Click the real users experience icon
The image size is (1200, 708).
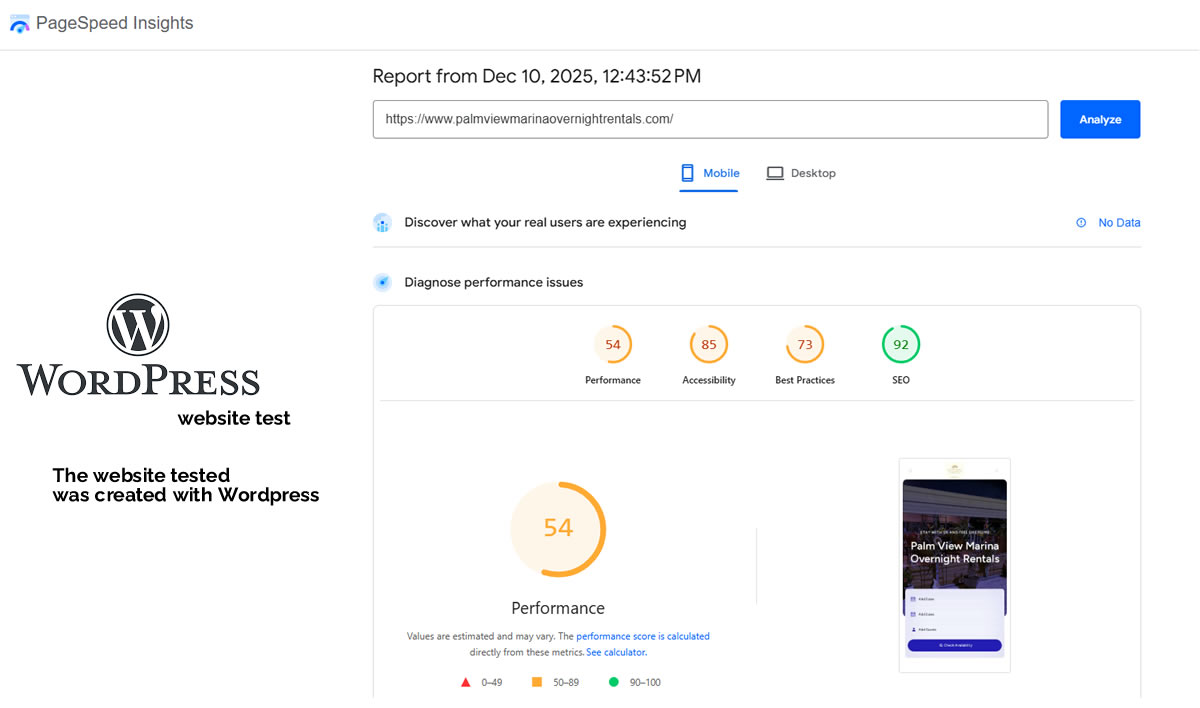[x=382, y=223]
